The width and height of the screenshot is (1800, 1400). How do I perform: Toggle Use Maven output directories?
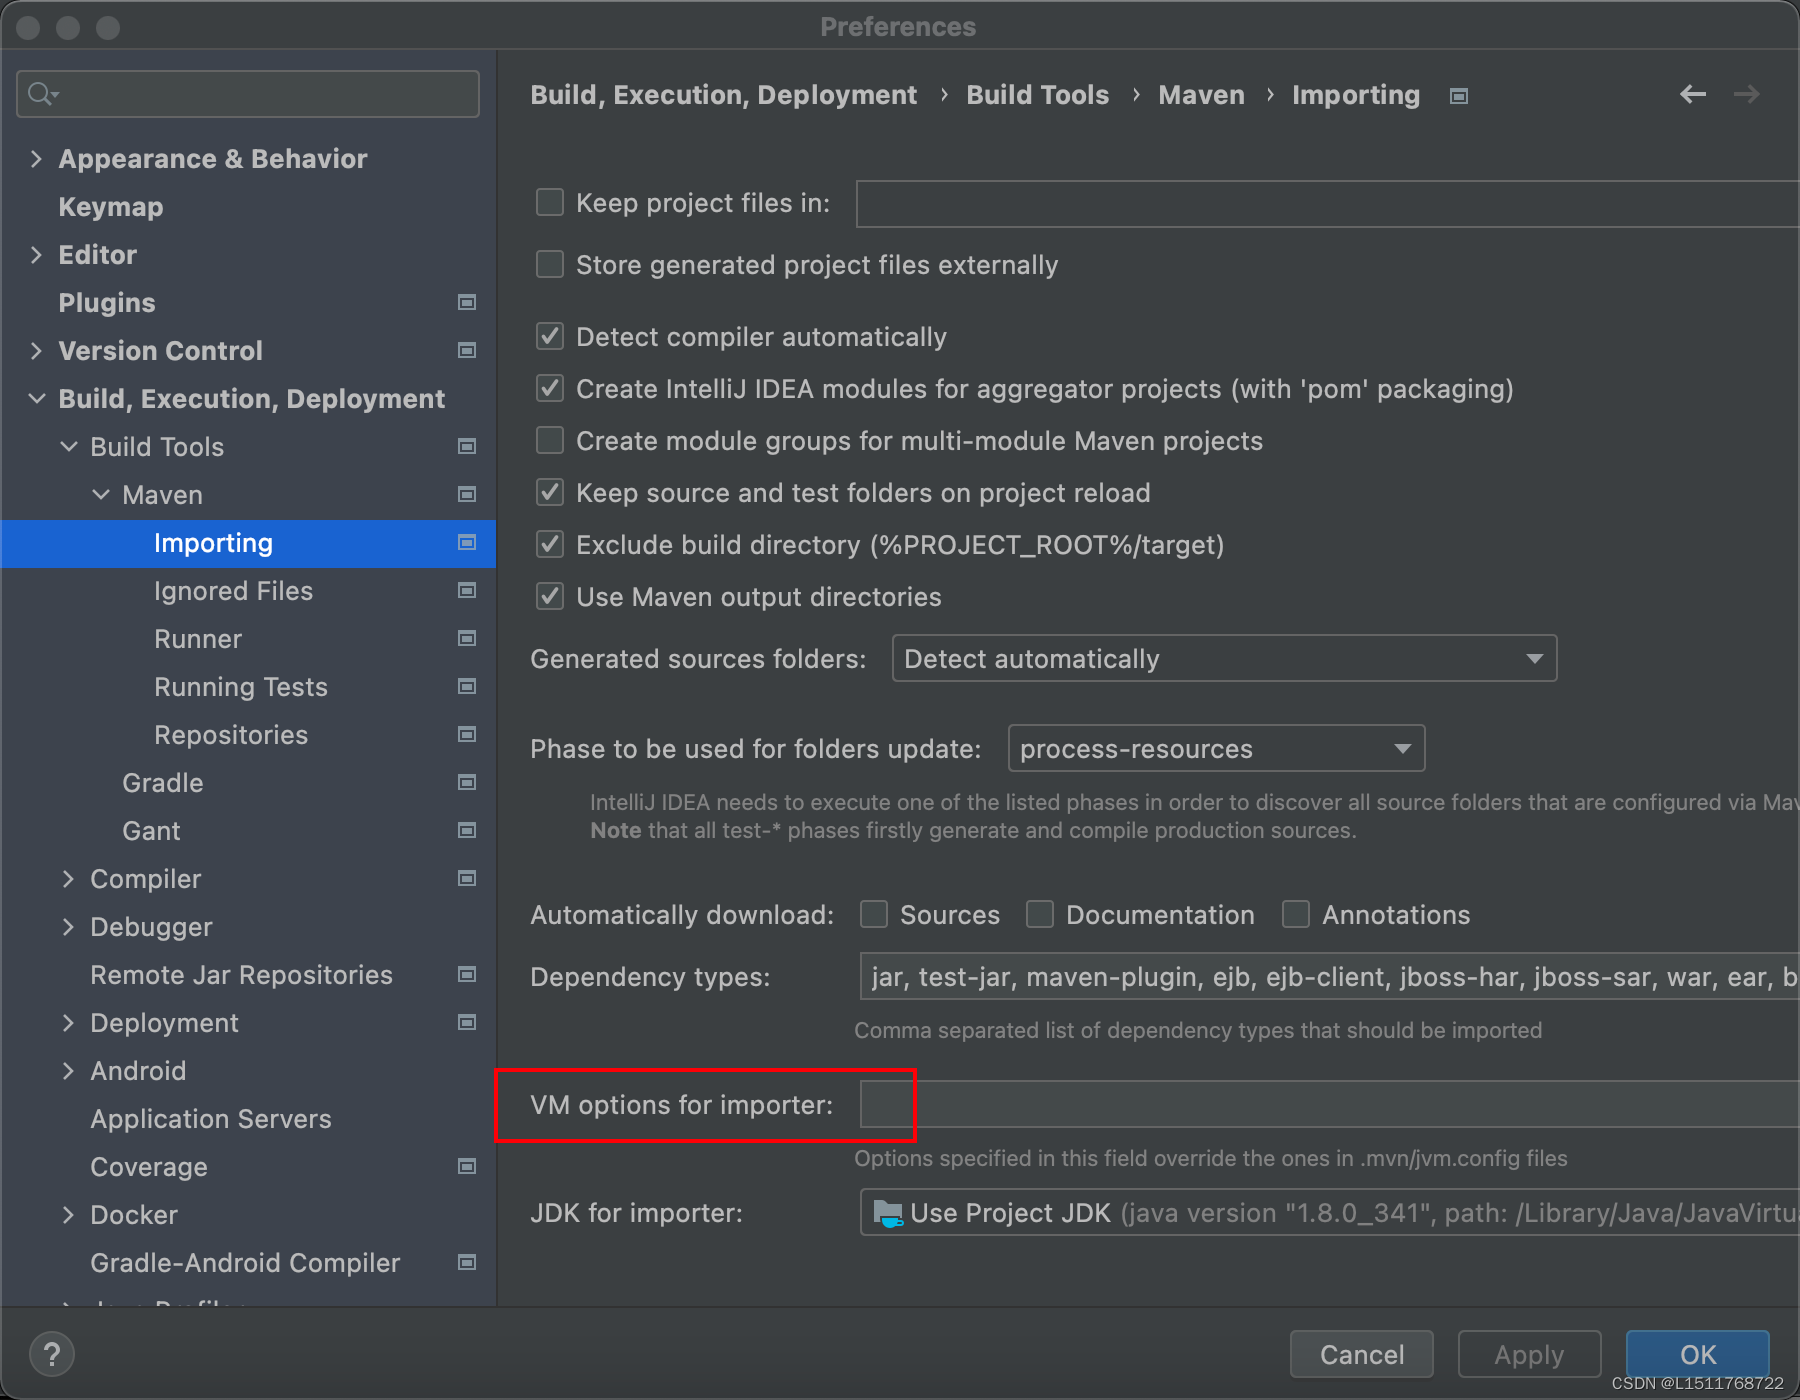550,596
